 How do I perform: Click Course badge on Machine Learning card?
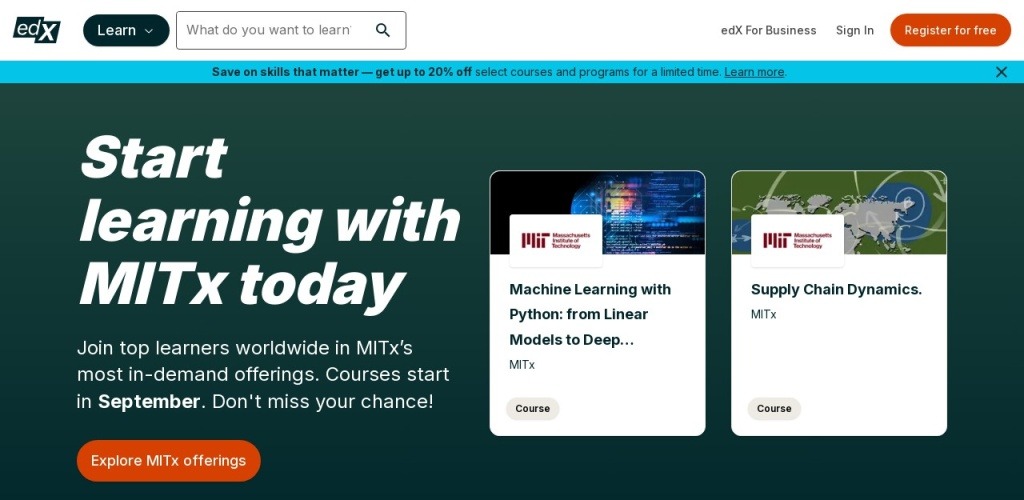(x=532, y=409)
